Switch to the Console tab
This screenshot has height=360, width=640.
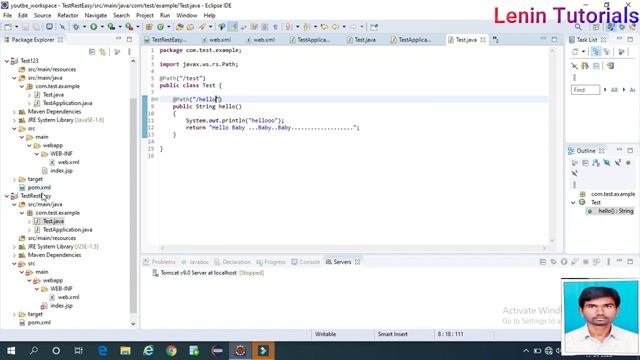coord(305,262)
